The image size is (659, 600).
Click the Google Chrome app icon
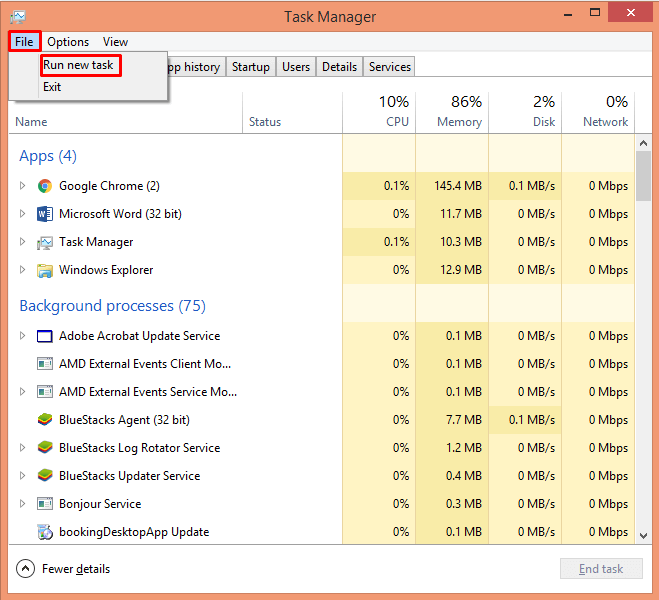coord(45,186)
